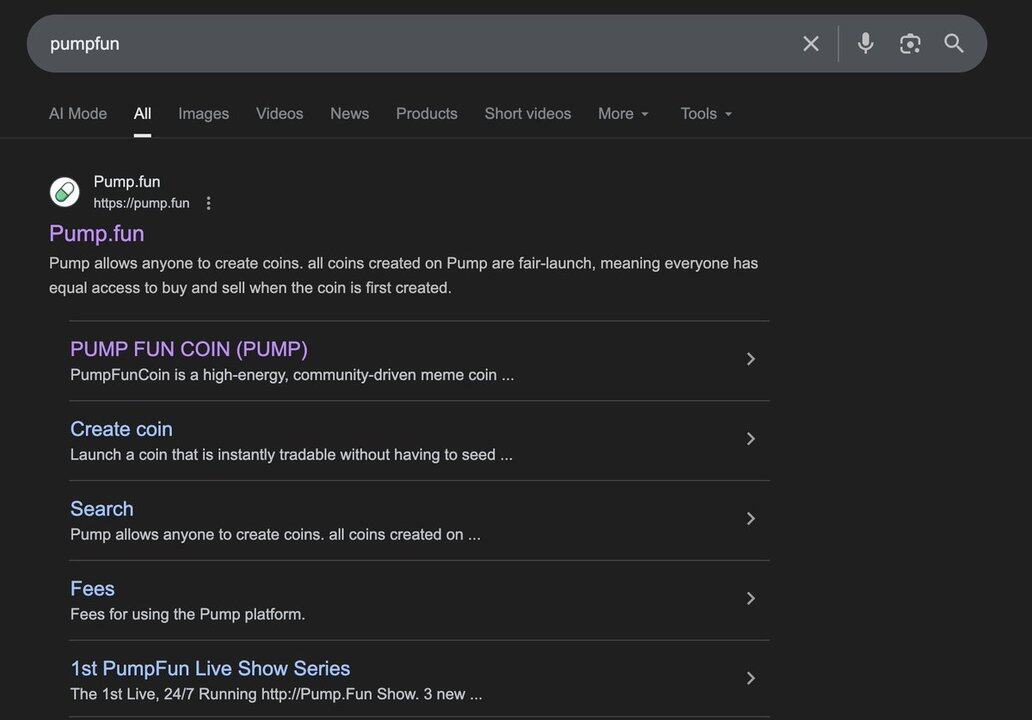
Task: Switch to AI Mode tab
Action: pos(78,114)
